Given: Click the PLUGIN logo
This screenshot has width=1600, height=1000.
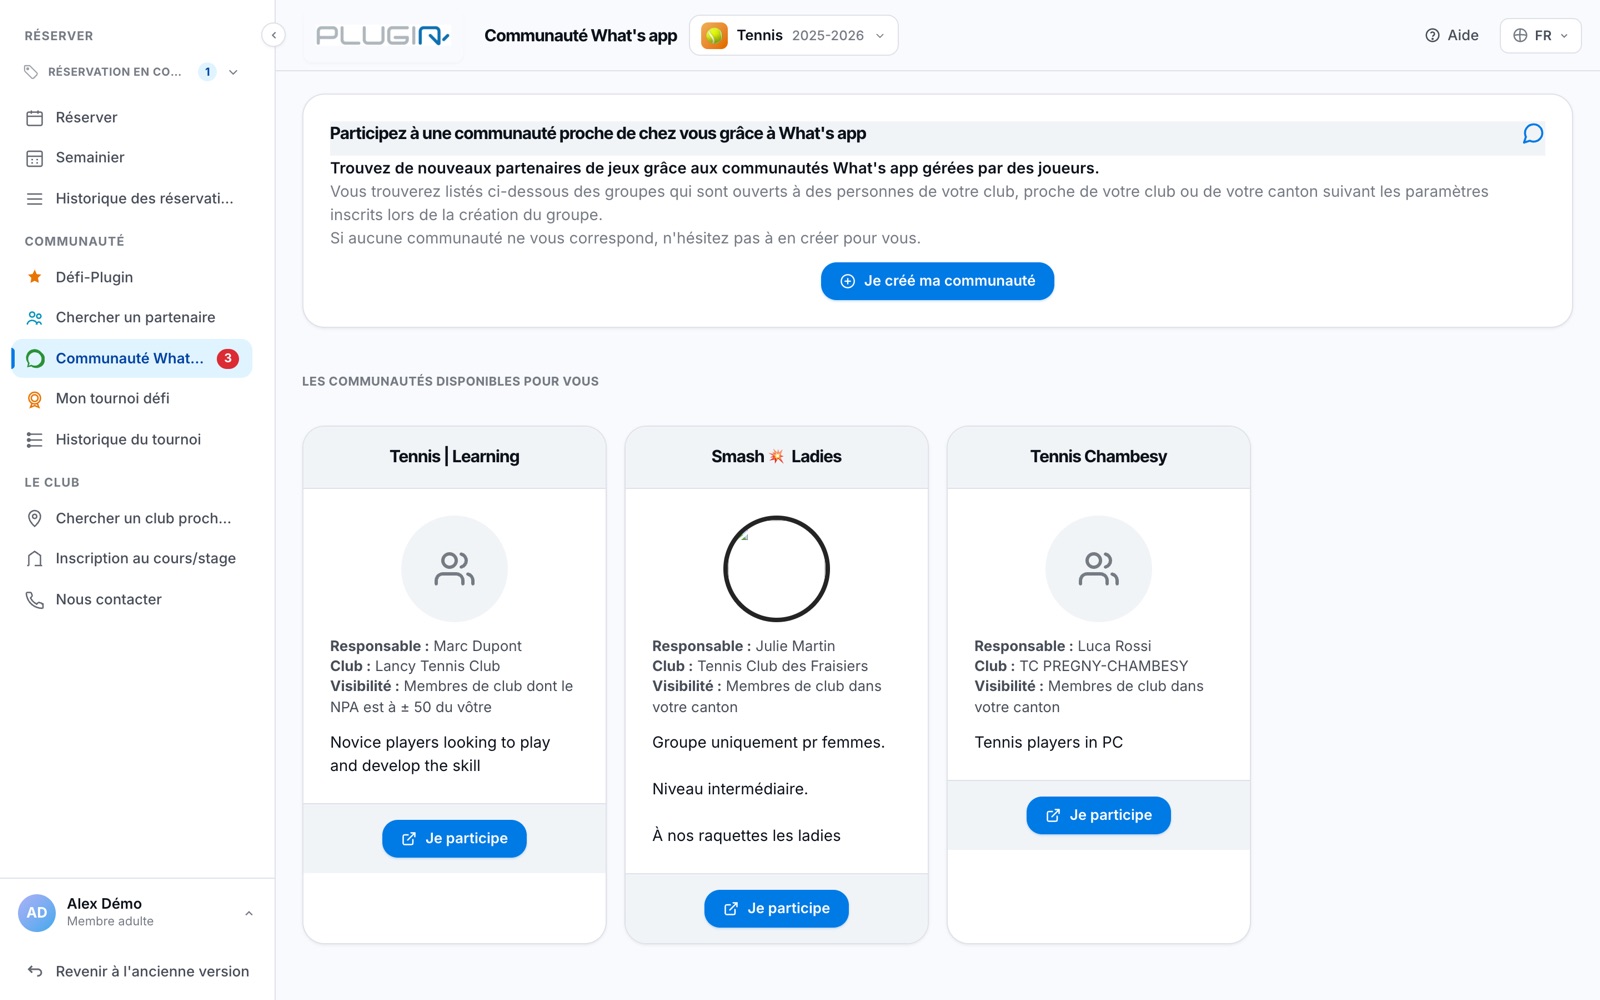Looking at the screenshot, I should click(x=383, y=36).
